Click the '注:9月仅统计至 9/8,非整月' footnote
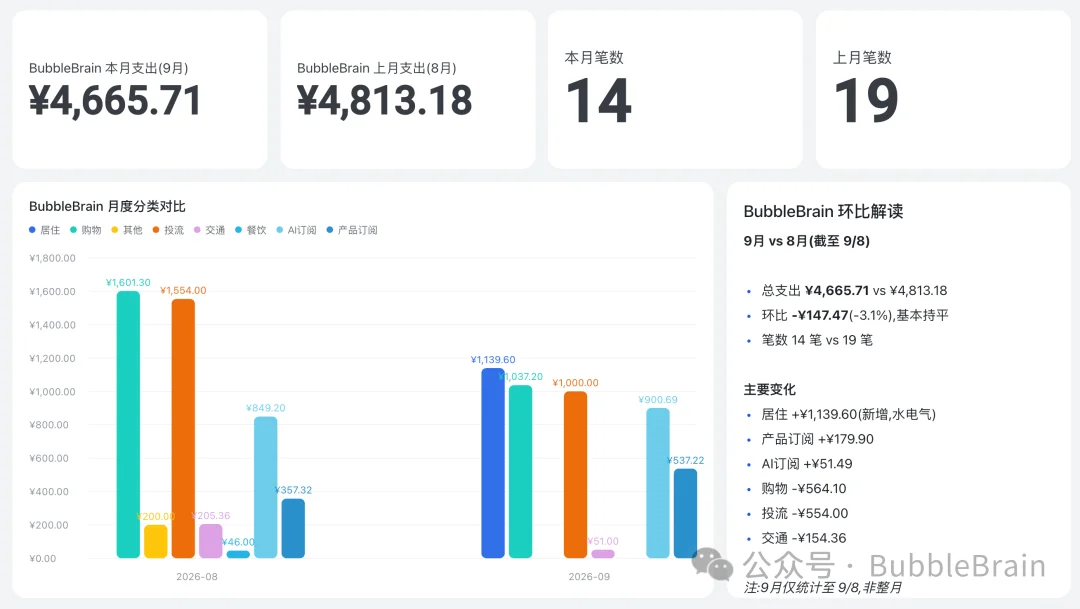The height and width of the screenshot is (609, 1080). 823,588
